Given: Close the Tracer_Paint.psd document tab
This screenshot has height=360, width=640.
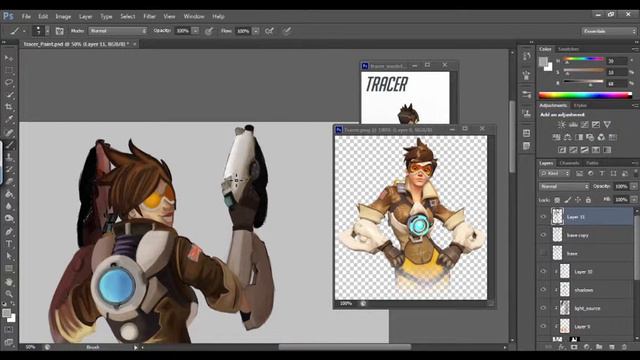Looking at the screenshot, I should click(134, 44).
